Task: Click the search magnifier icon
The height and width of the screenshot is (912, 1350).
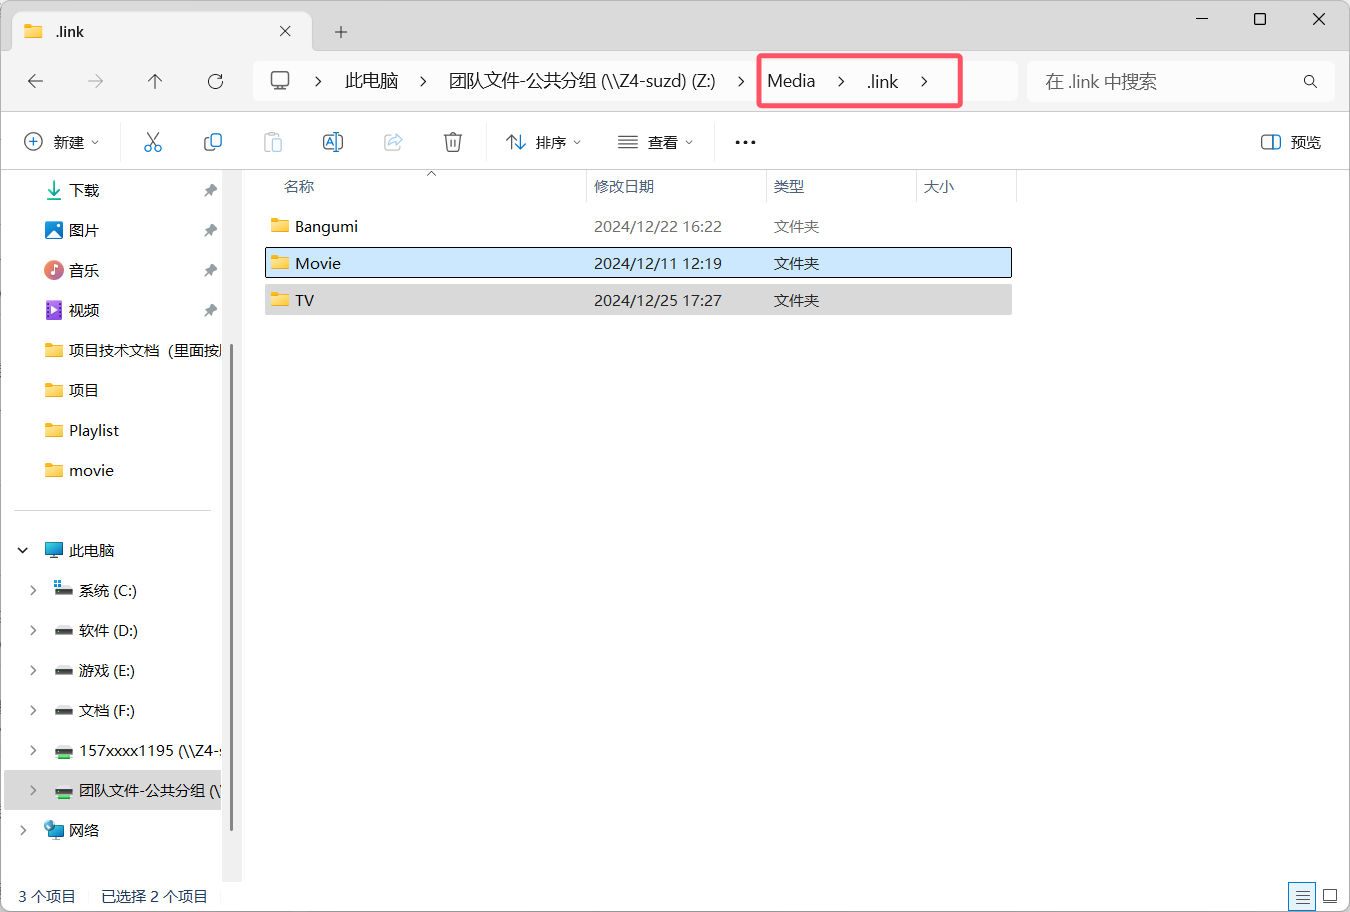Action: pyautogui.click(x=1310, y=81)
